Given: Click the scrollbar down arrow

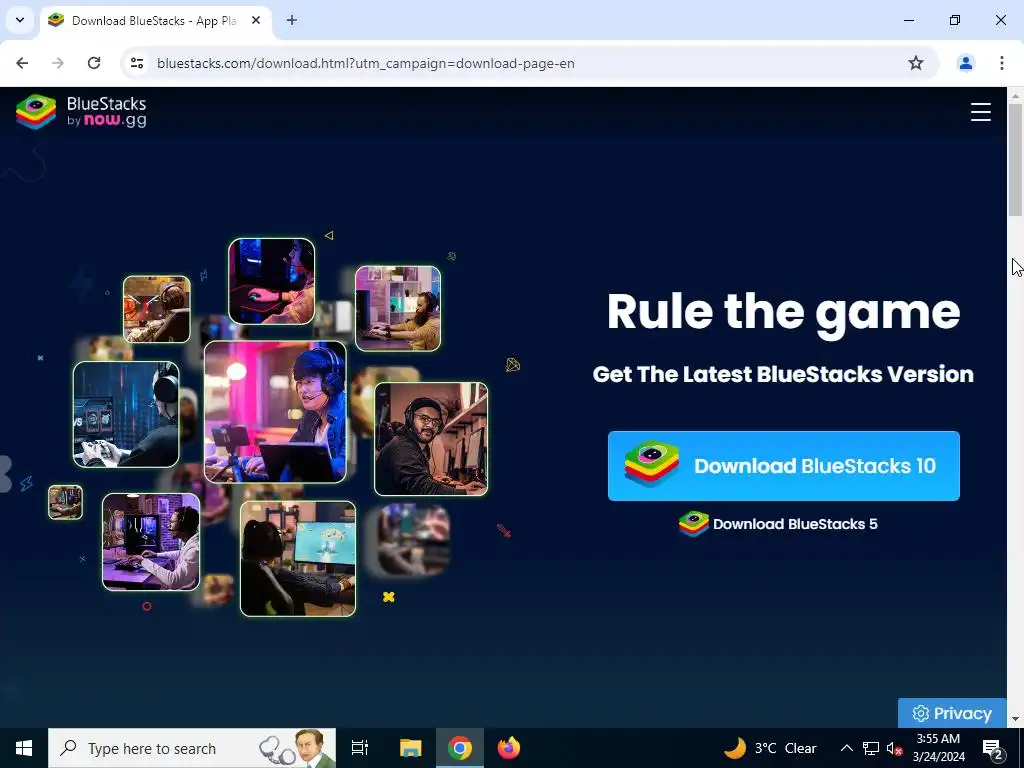Looking at the screenshot, I should click(x=1015, y=719).
